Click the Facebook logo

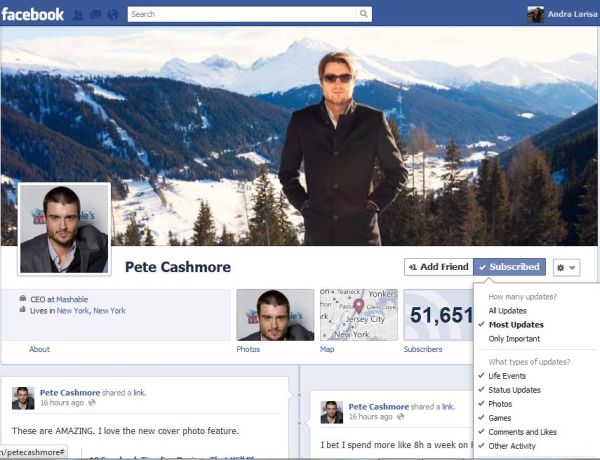(33, 14)
